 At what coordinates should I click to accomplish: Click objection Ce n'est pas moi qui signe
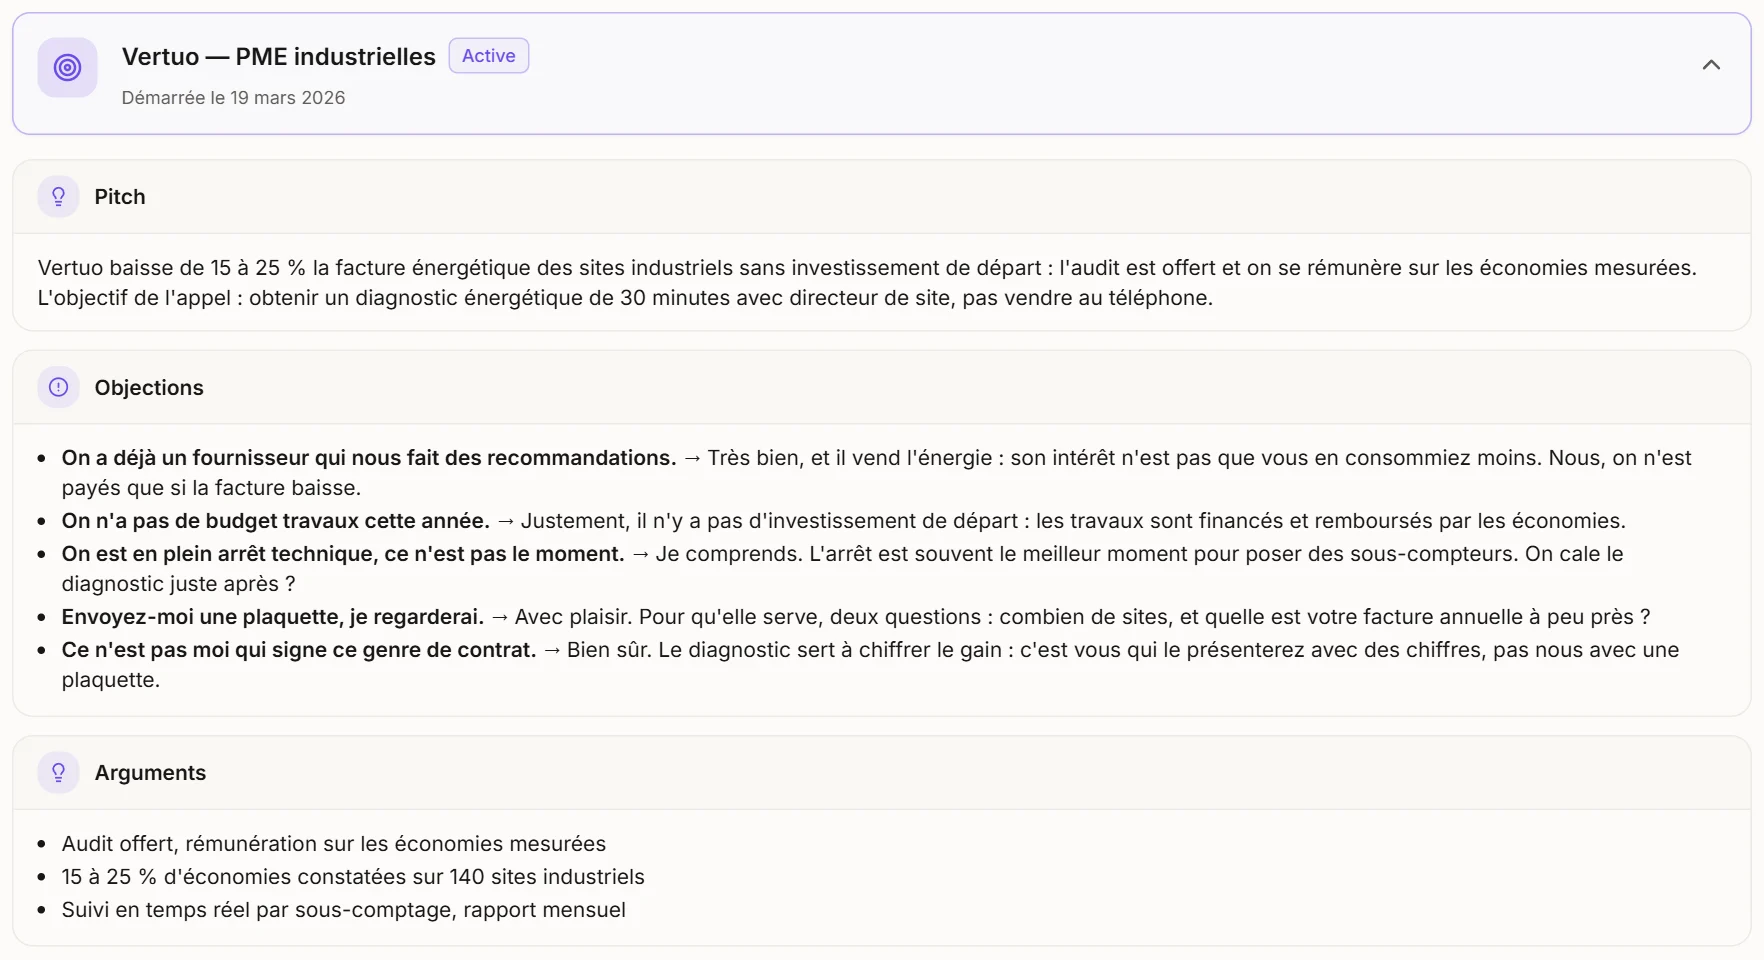(870, 665)
